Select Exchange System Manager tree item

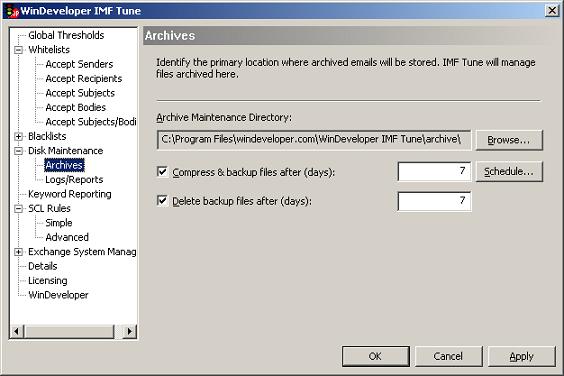tap(82, 252)
